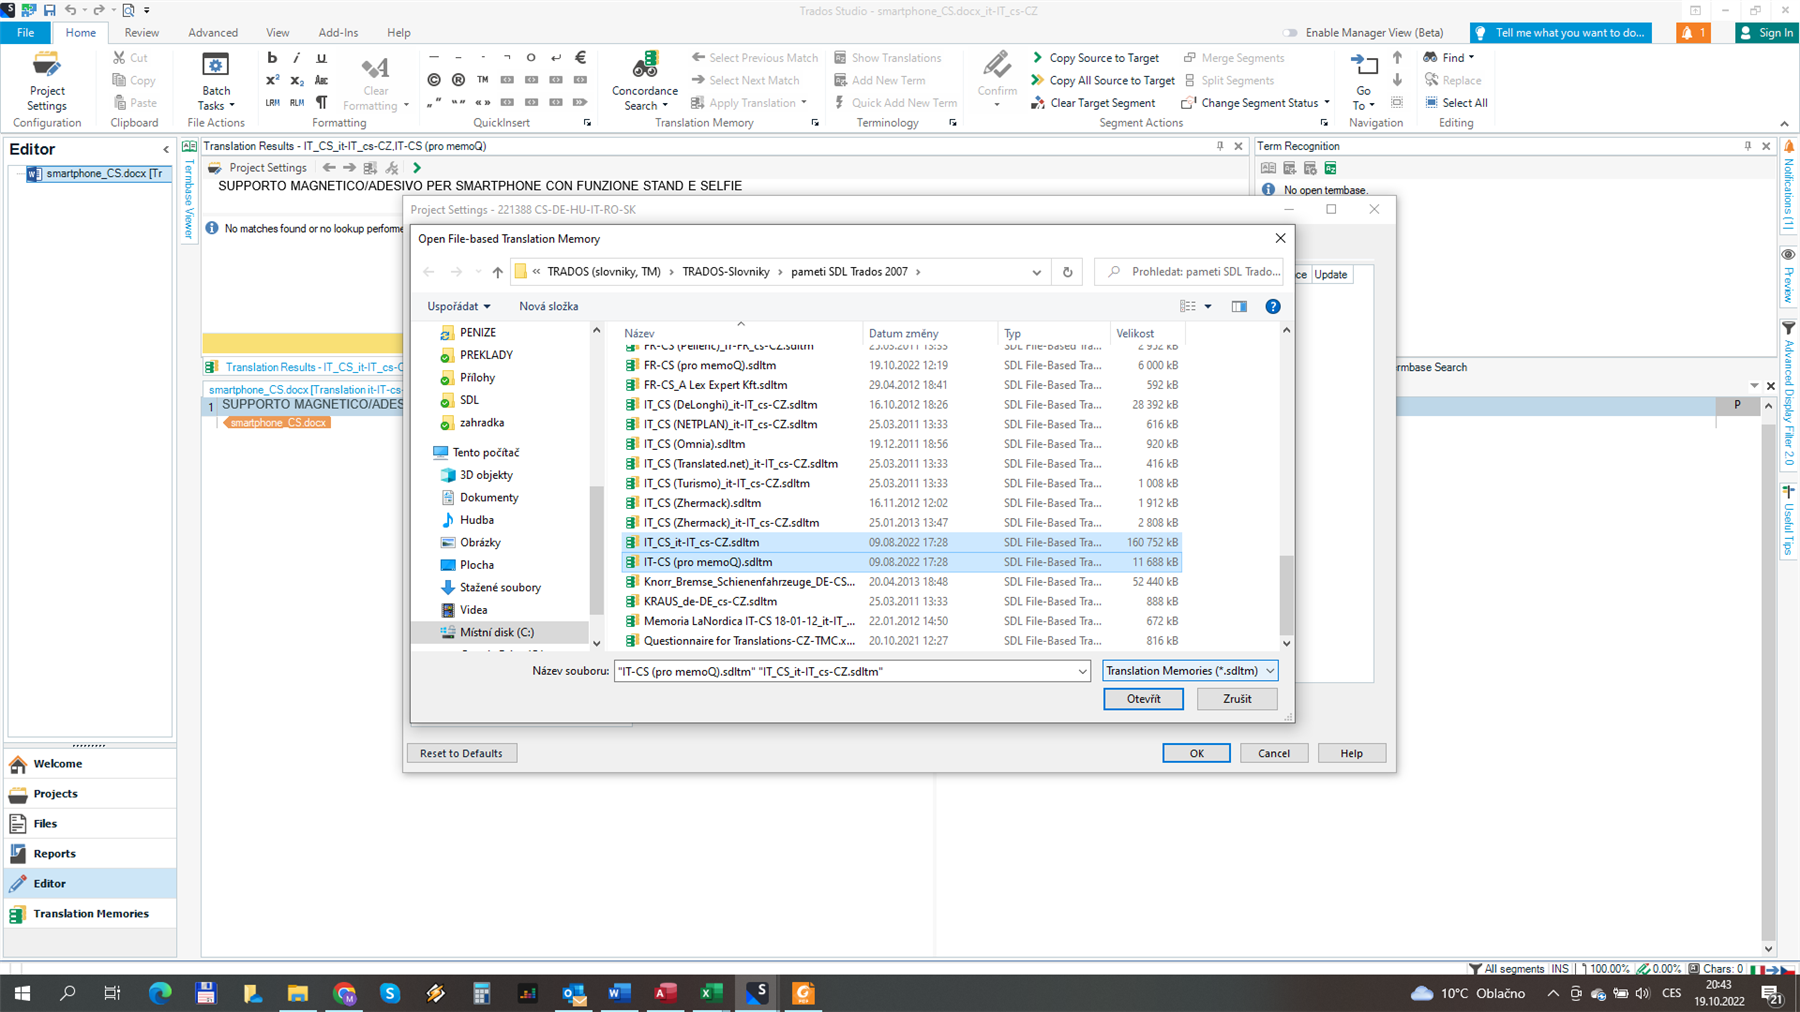Click Sign In button
Image resolution: width=1800 pixels, height=1012 pixels.
[1767, 33]
